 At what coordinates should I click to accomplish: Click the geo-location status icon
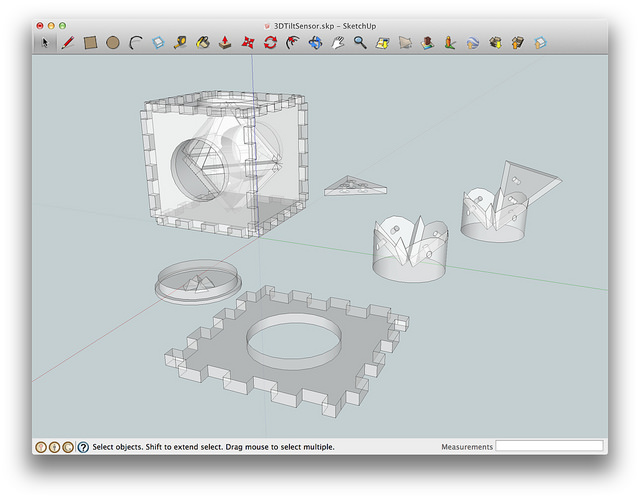[41, 447]
